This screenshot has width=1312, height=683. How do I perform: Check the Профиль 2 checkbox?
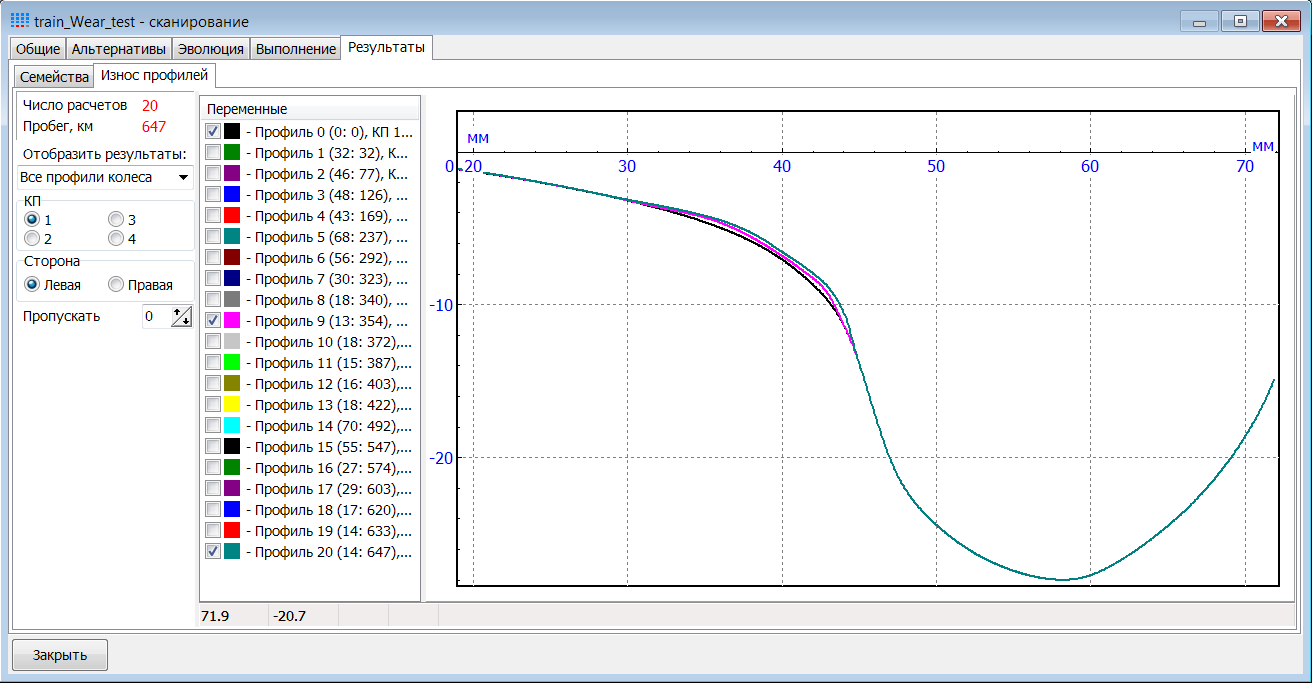tap(213, 173)
